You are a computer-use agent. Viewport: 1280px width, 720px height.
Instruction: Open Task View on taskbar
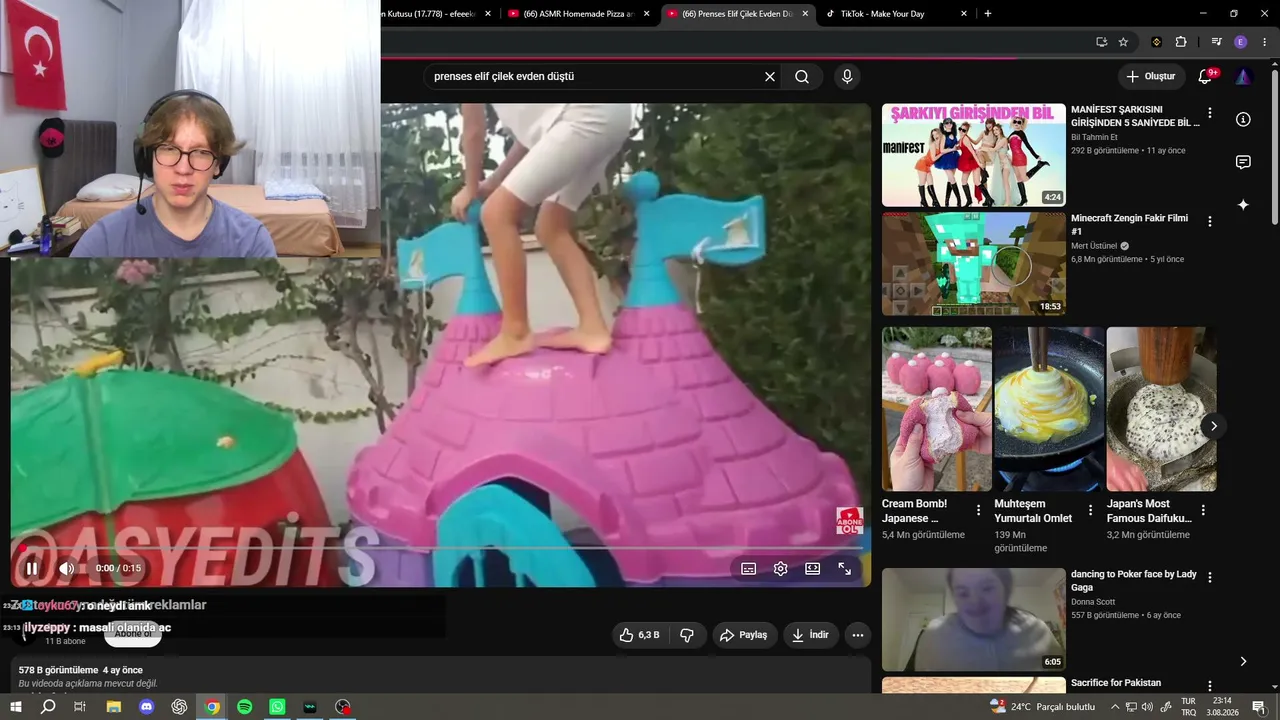pyautogui.click(x=80, y=707)
